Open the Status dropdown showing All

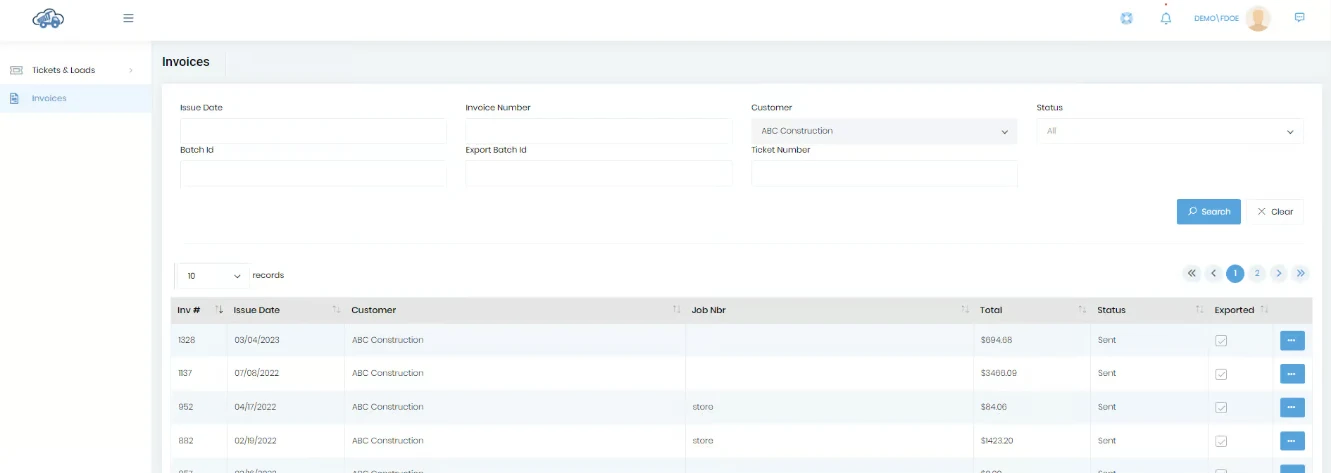(1170, 131)
